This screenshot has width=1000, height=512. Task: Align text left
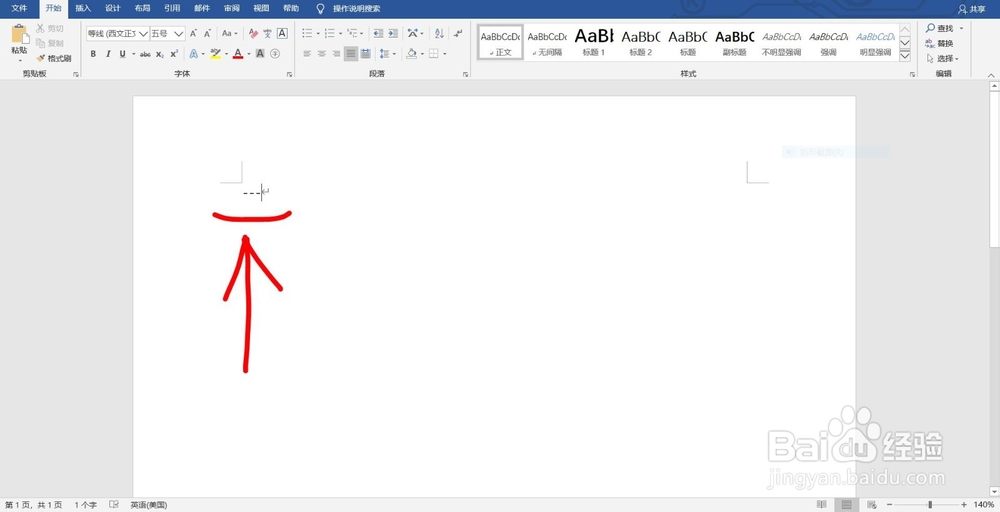tap(307, 54)
